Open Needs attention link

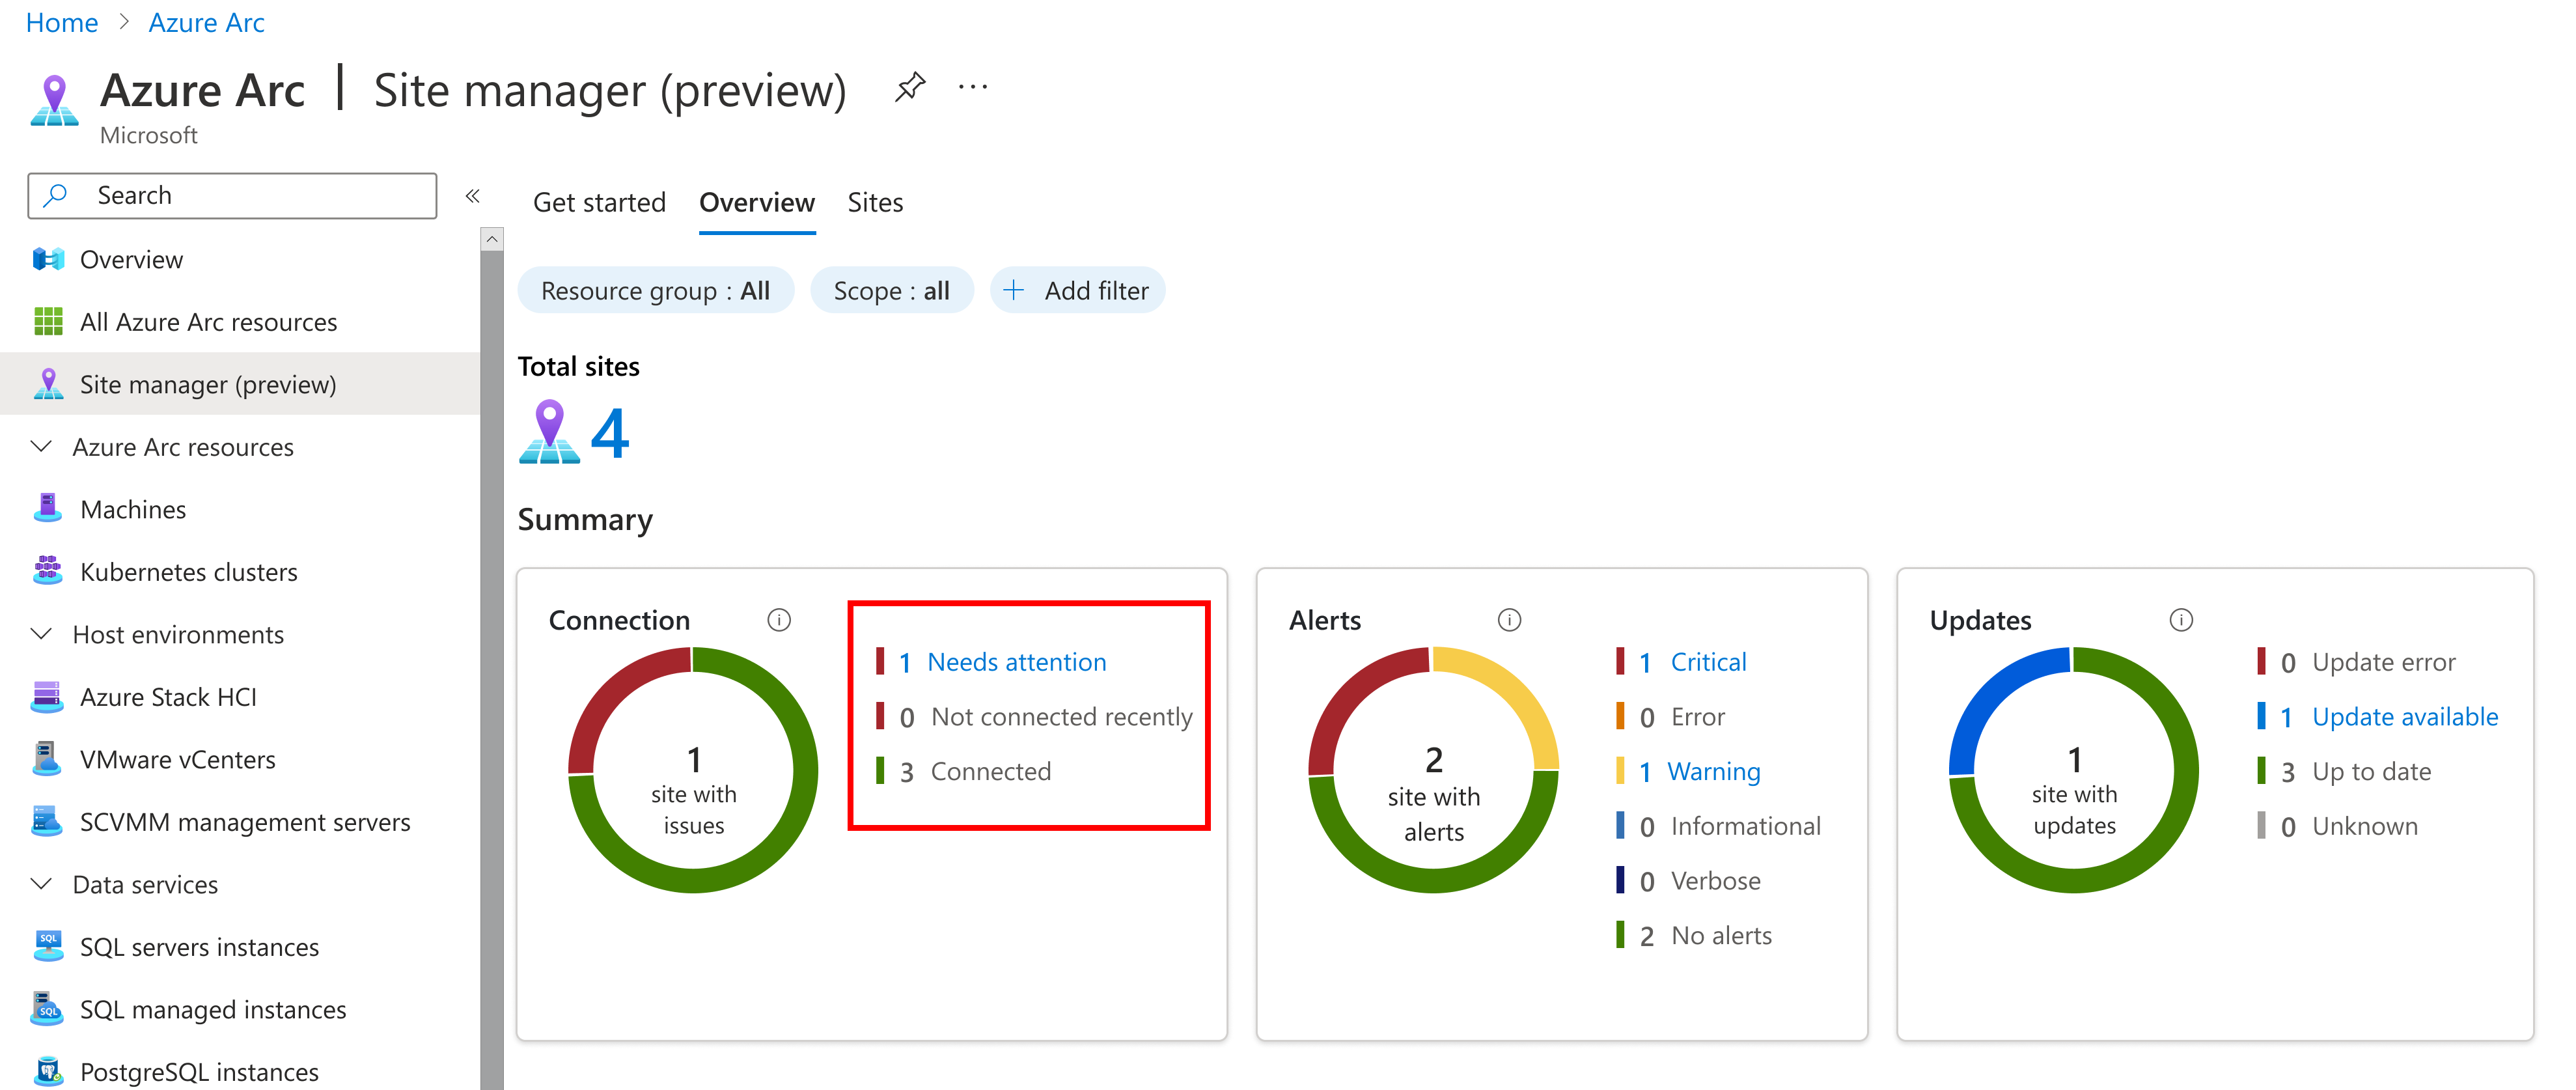[x=1016, y=662]
